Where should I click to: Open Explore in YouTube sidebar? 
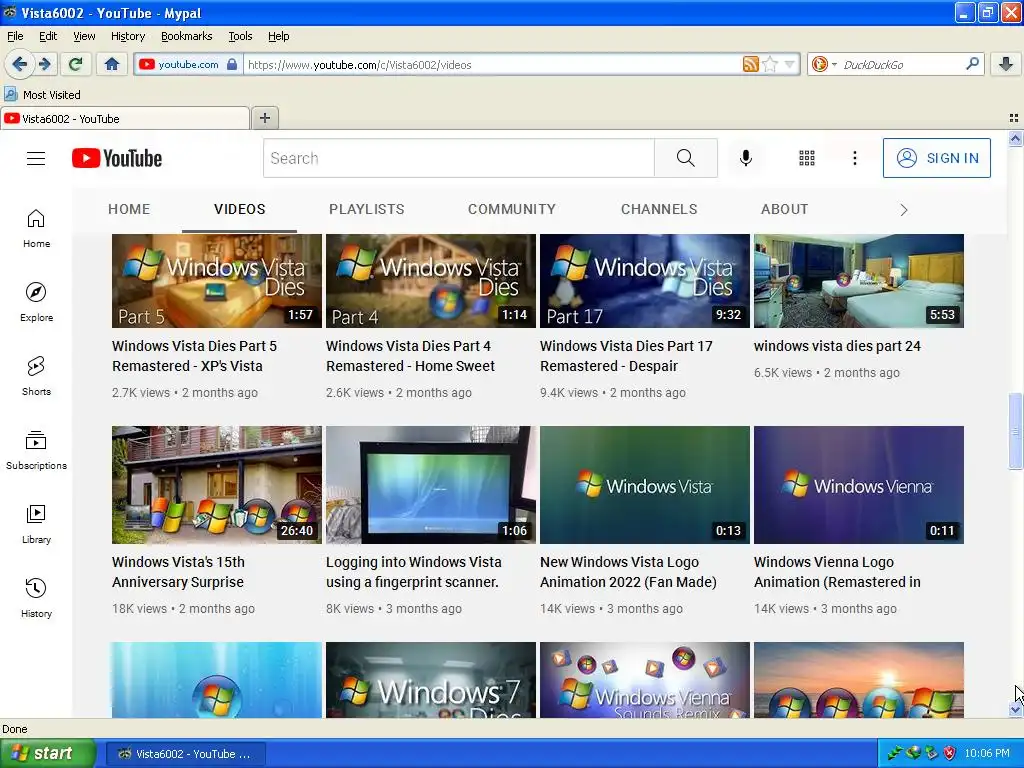pyautogui.click(x=36, y=302)
